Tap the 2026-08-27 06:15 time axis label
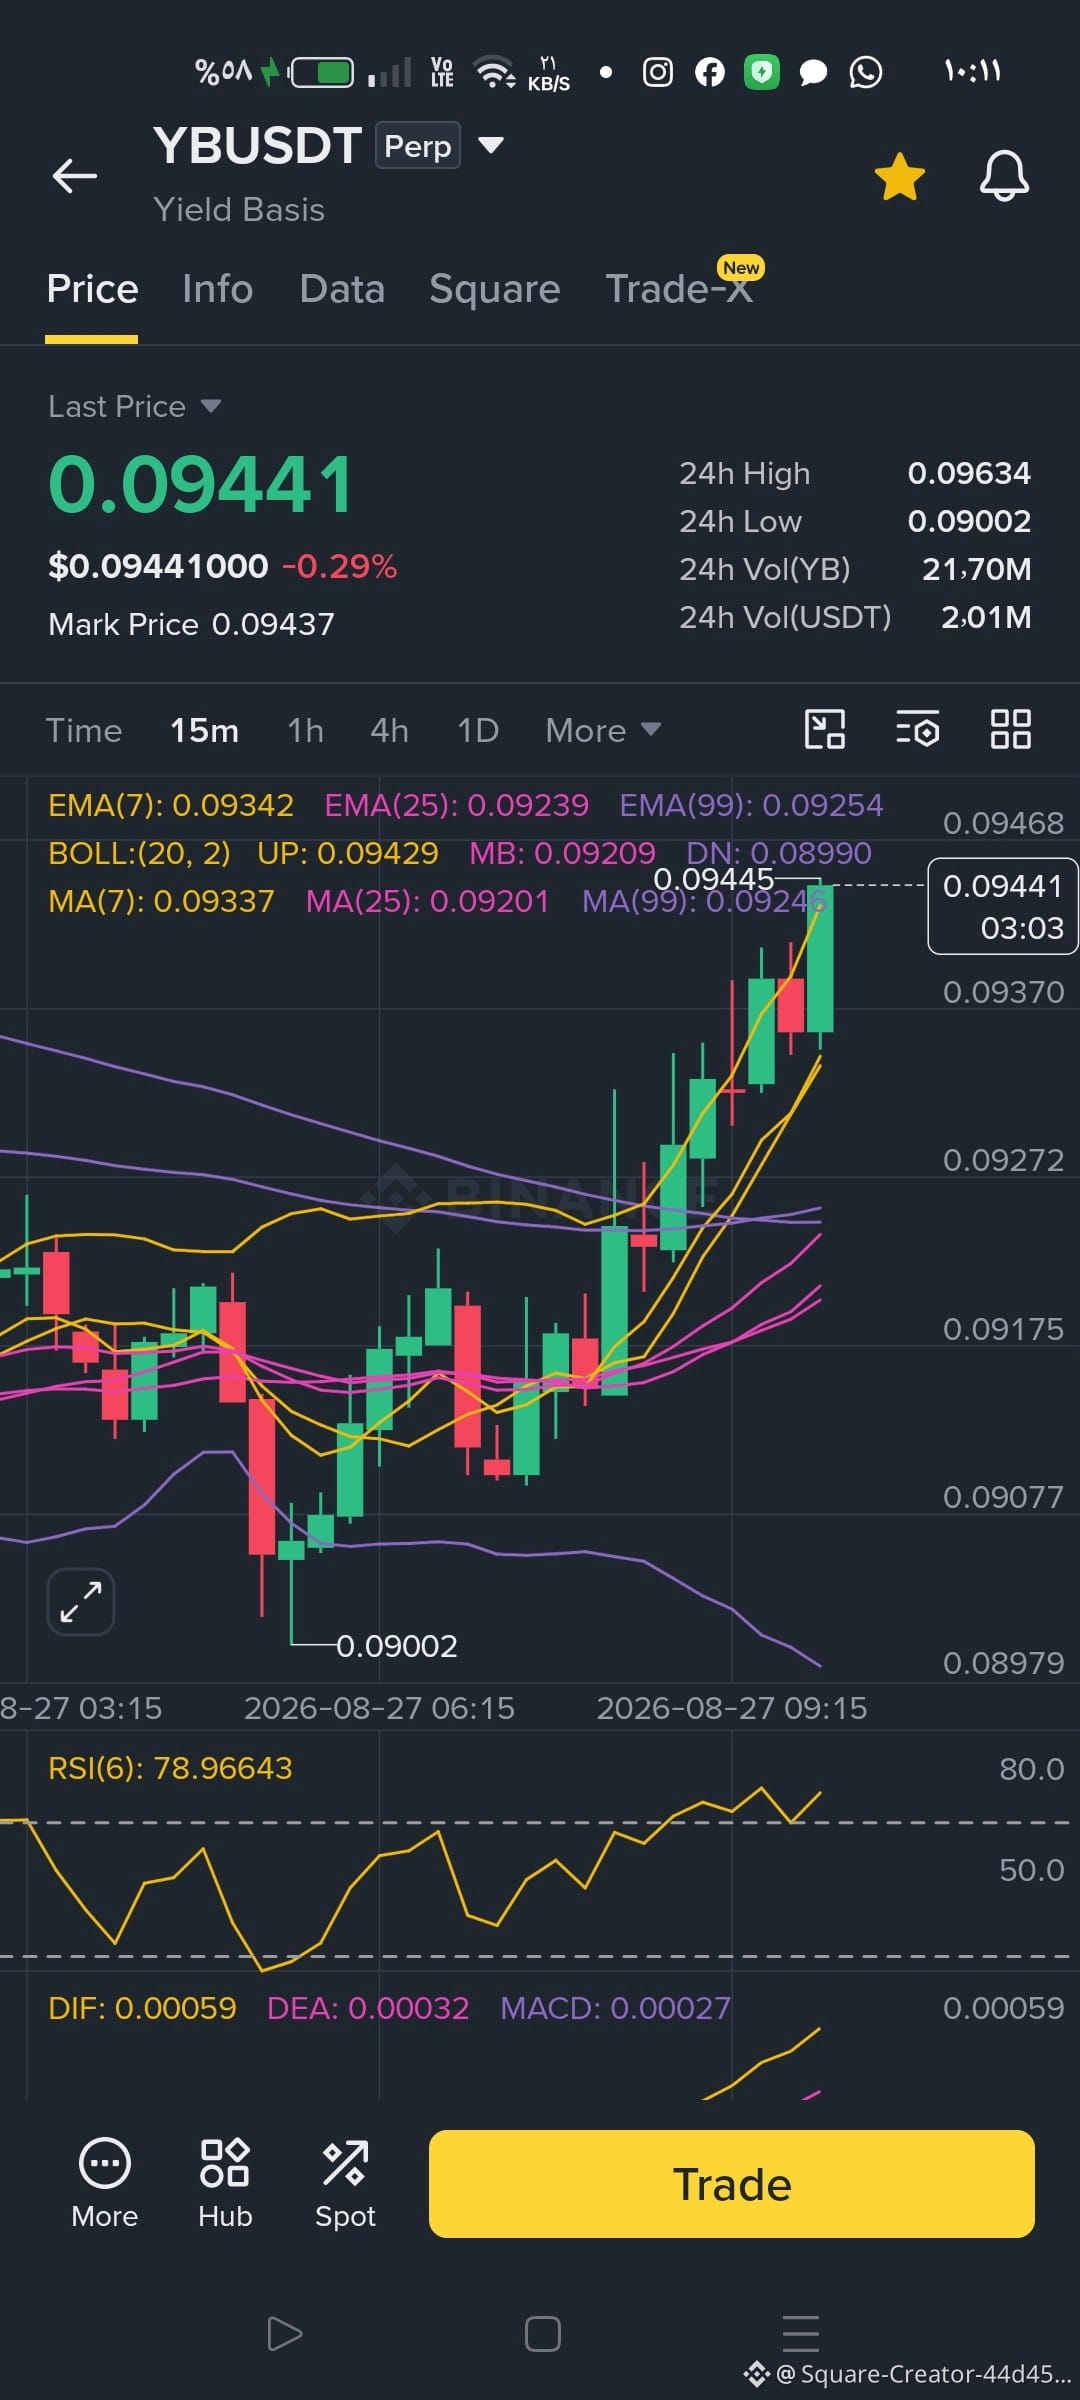The image size is (1080, 2400). click(379, 1708)
